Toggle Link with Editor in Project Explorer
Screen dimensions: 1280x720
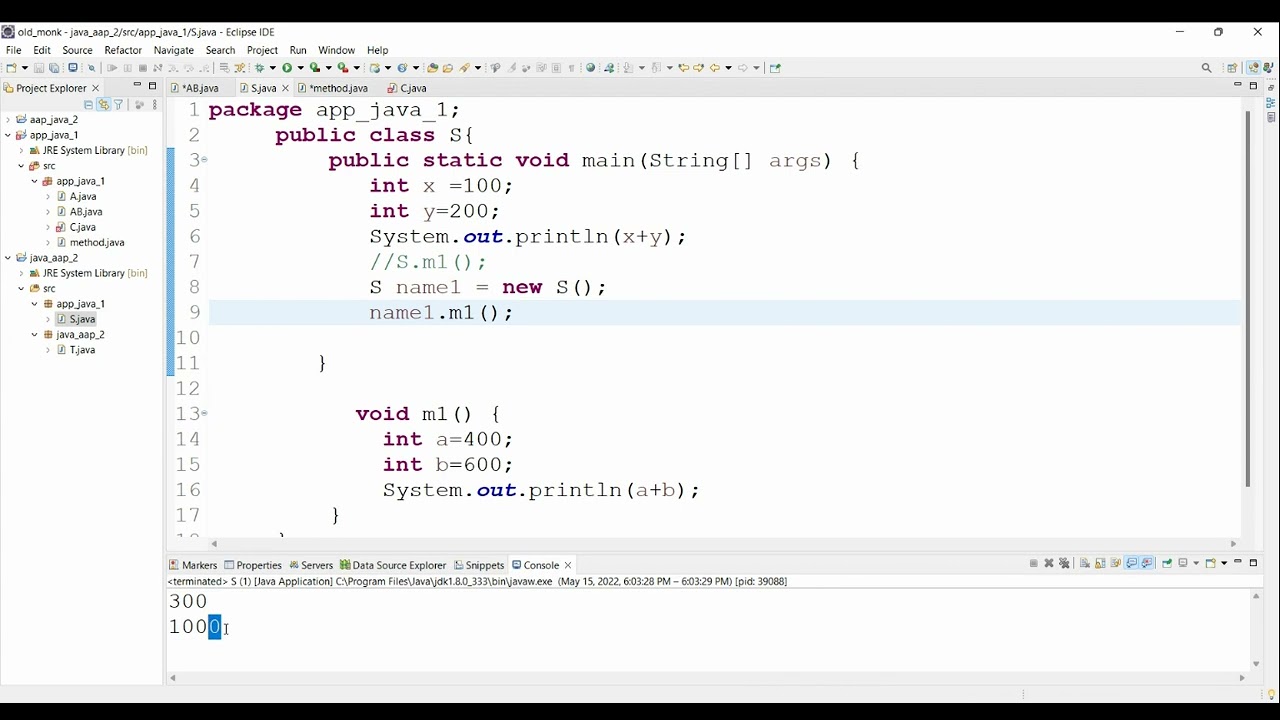(x=103, y=104)
